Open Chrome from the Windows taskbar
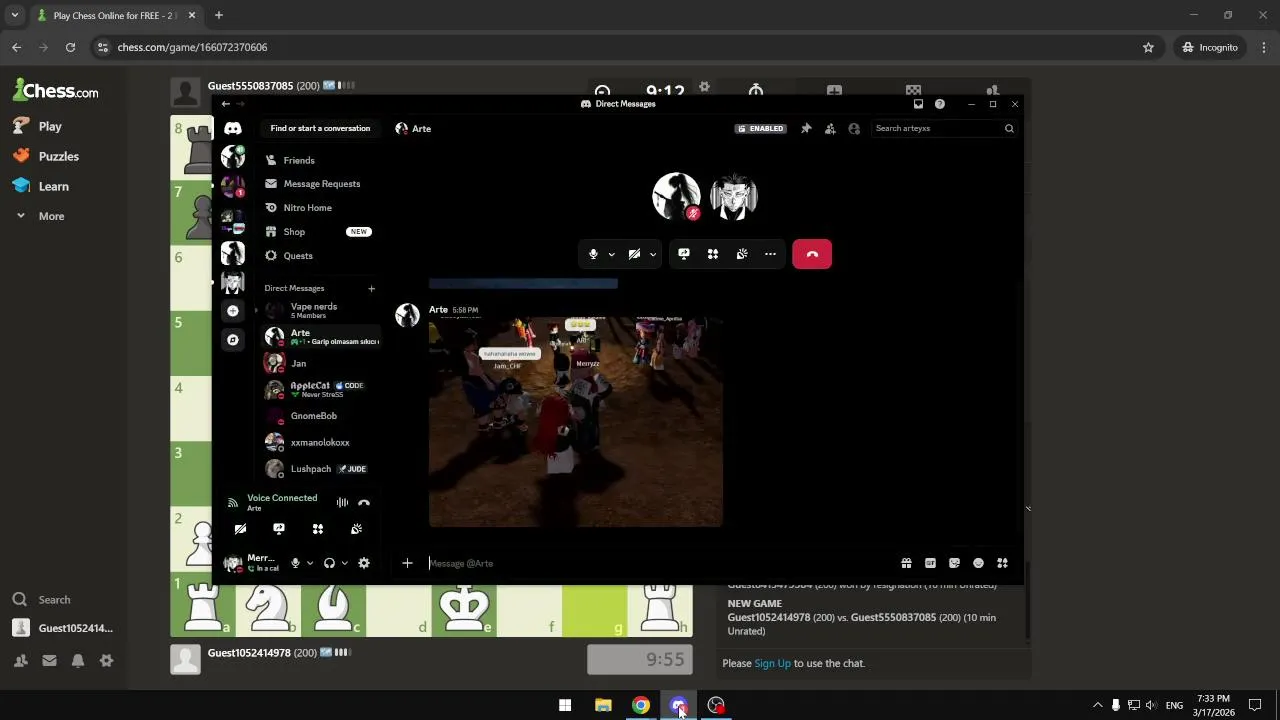 pyautogui.click(x=641, y=705)
